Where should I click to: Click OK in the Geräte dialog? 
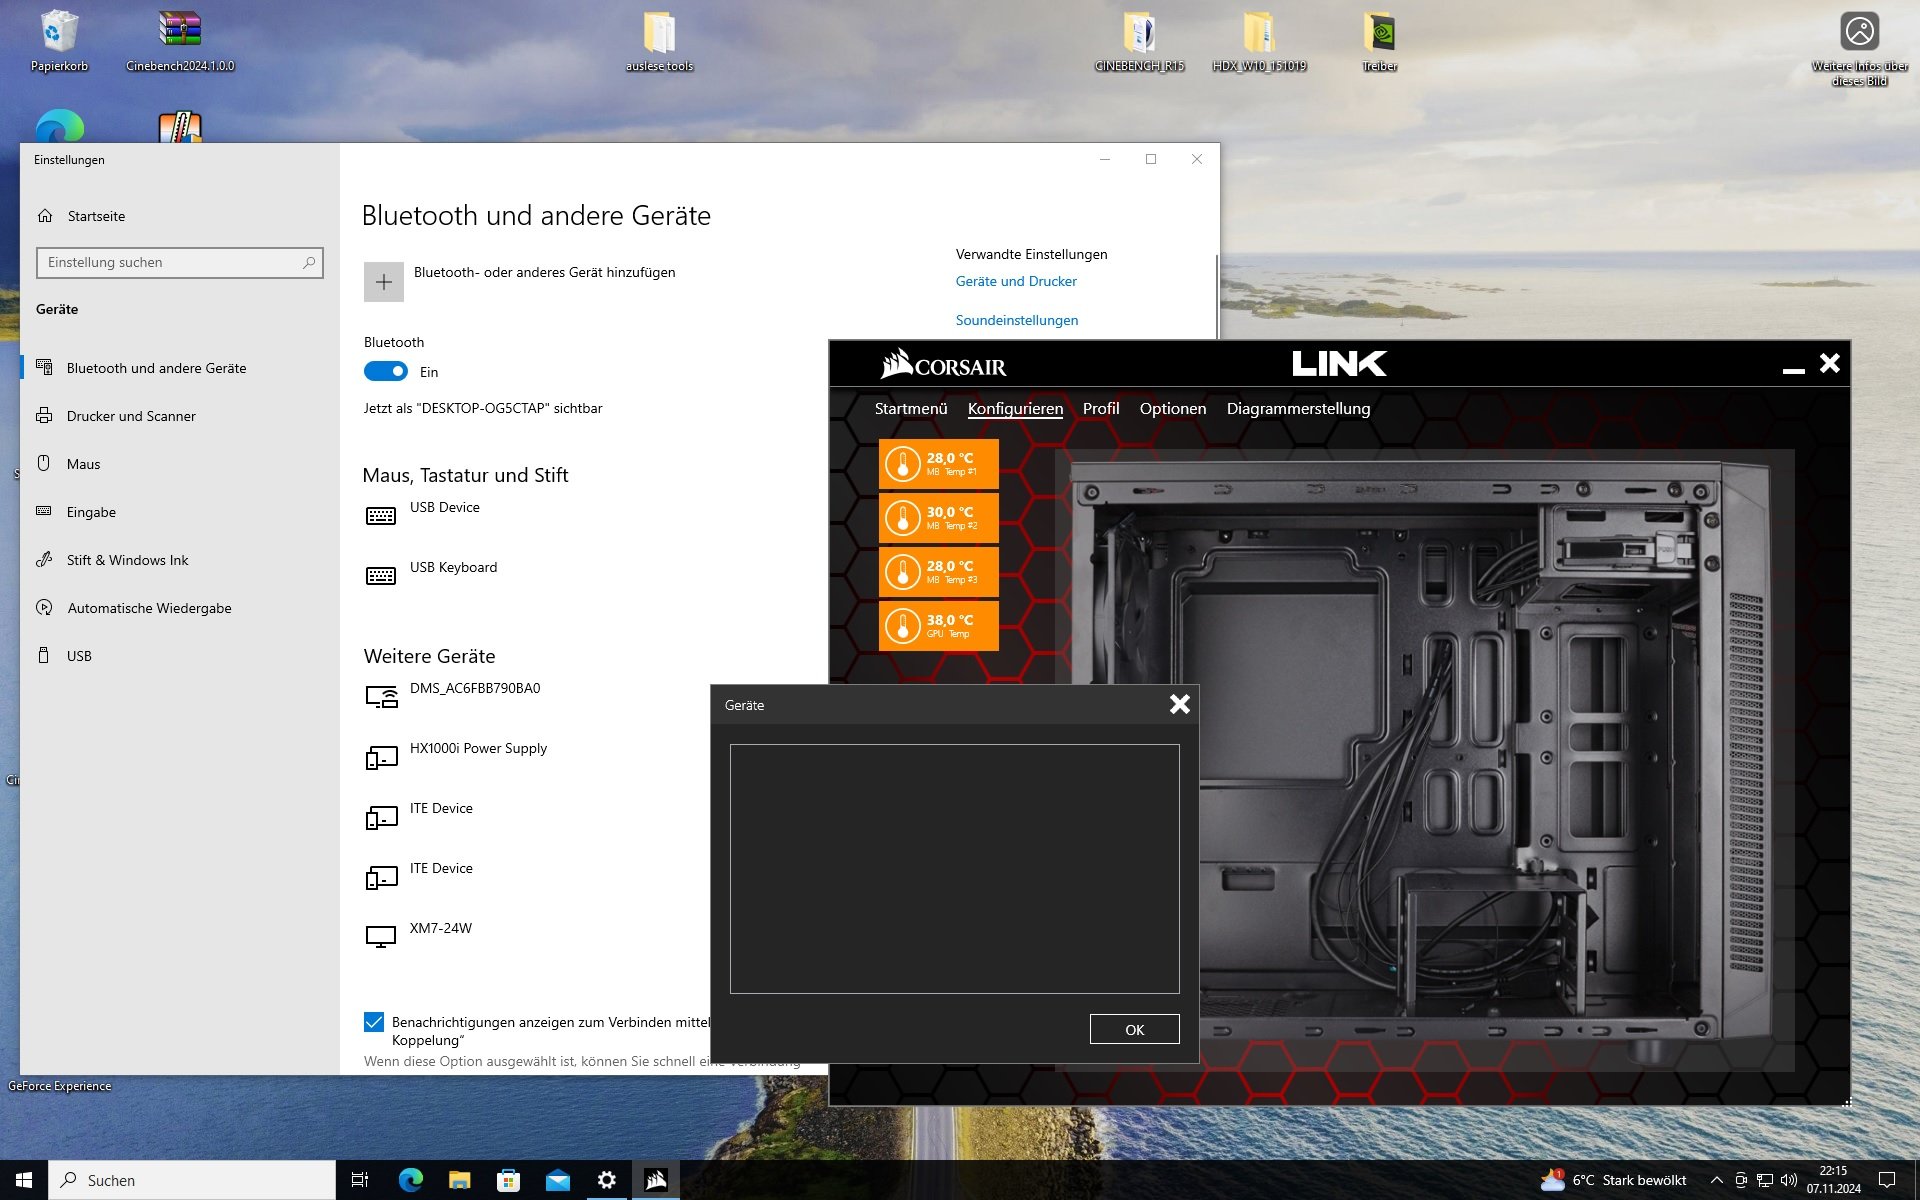click(x=1134, y=1029)
